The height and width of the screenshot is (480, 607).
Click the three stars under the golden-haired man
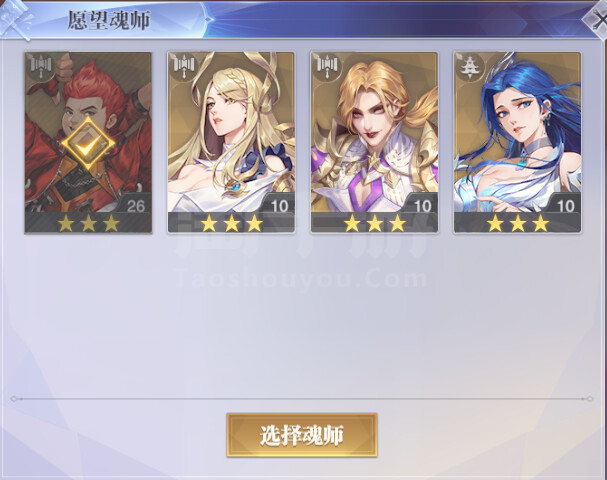pyautogui.click(x=374, y=223)
